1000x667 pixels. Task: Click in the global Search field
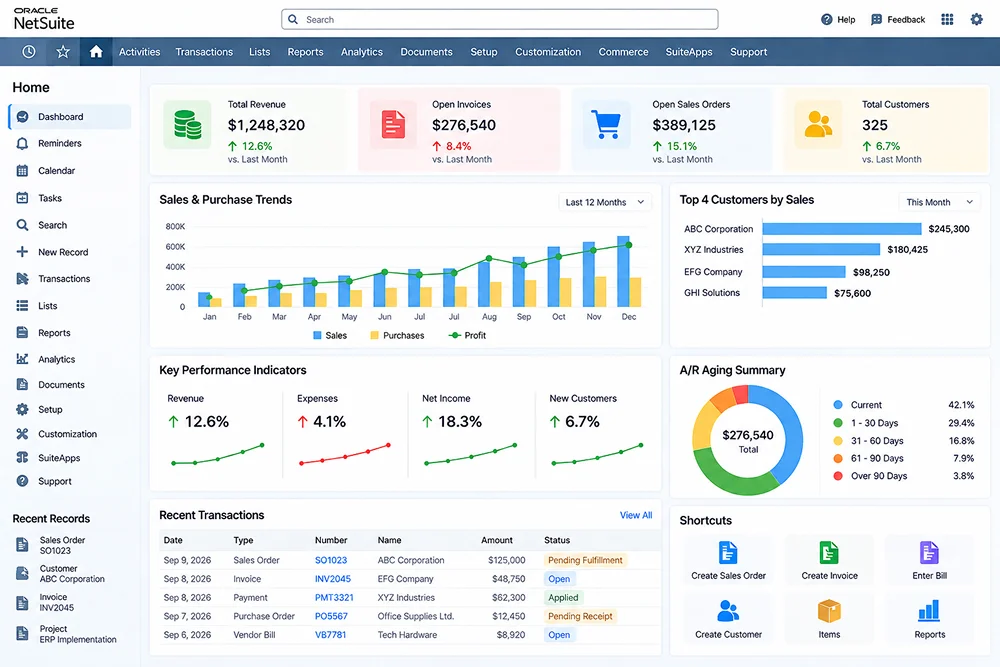500,19
